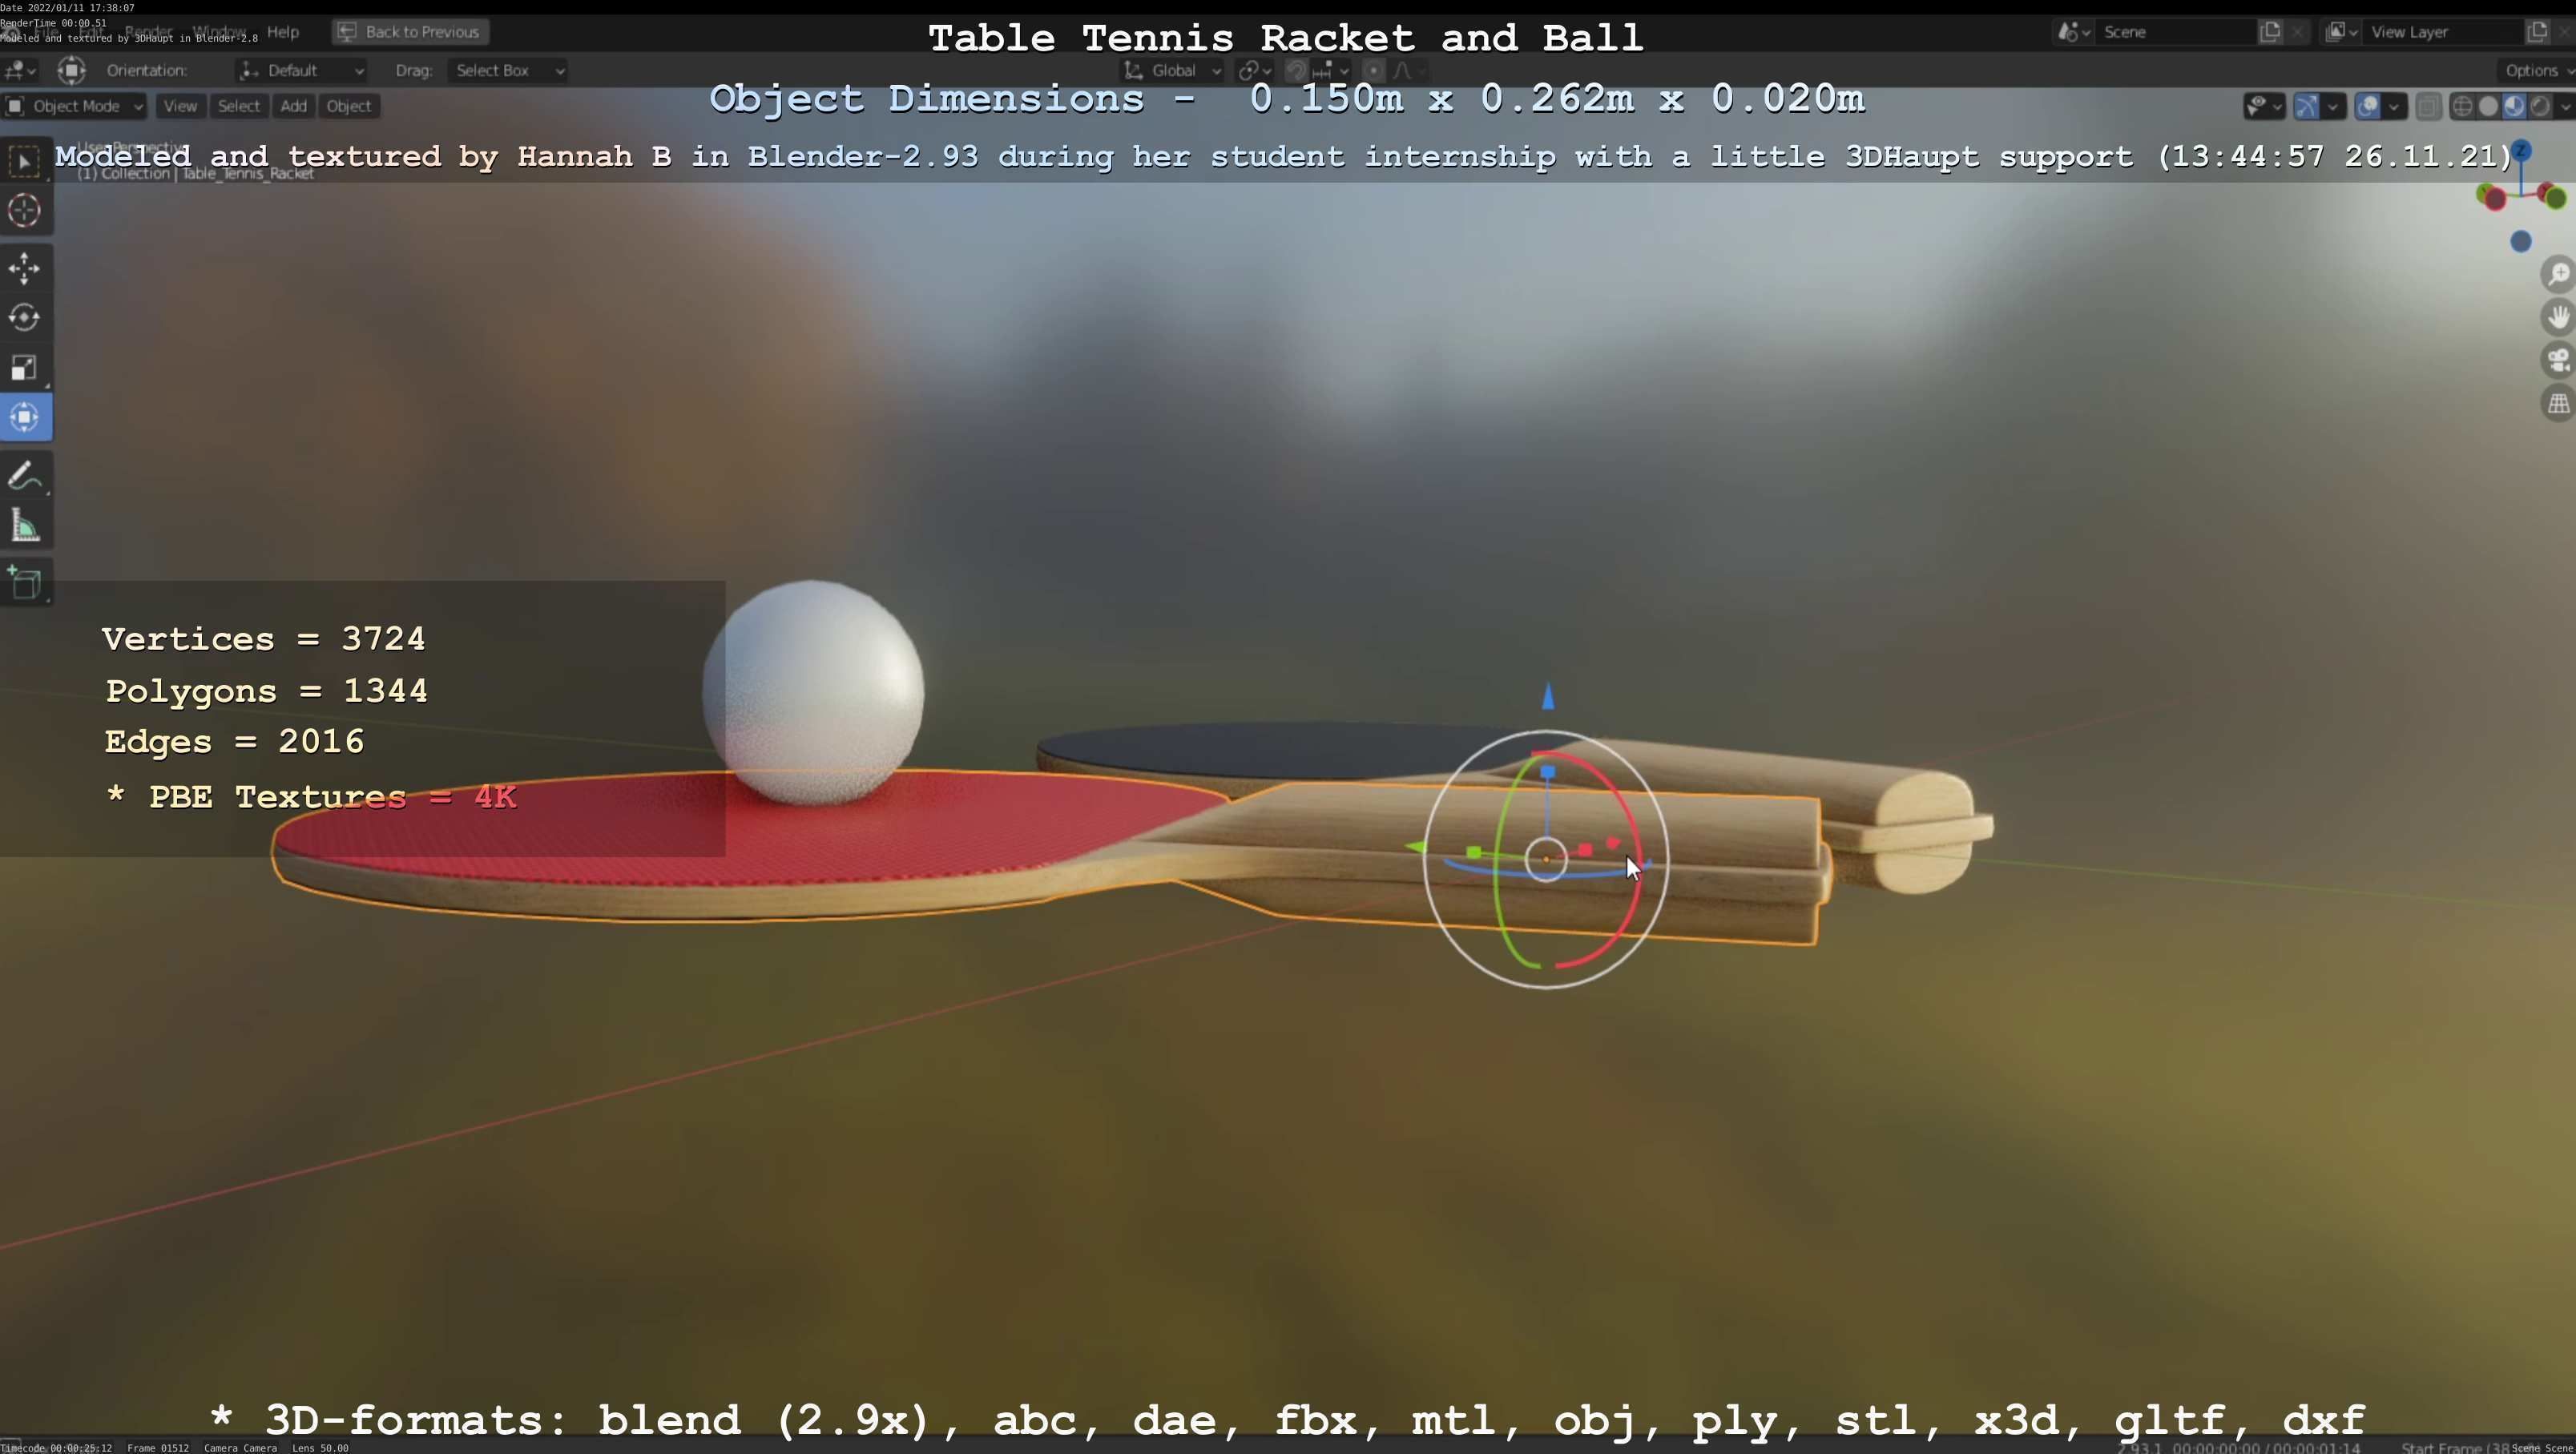Click the blue Z arrow of transform gizmo

(1548, 696)
